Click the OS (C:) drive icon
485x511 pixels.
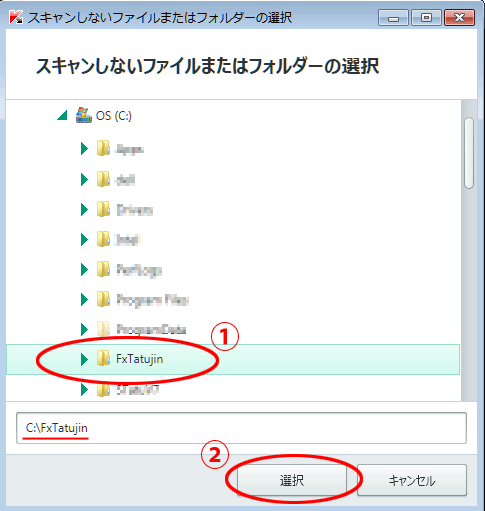[x=84, y=115]
